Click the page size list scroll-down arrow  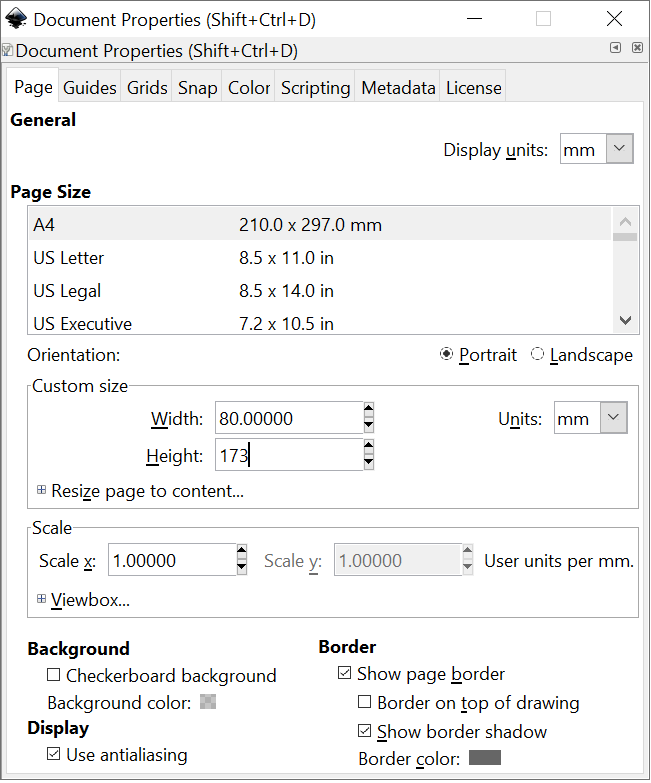(x=625, y=320)
